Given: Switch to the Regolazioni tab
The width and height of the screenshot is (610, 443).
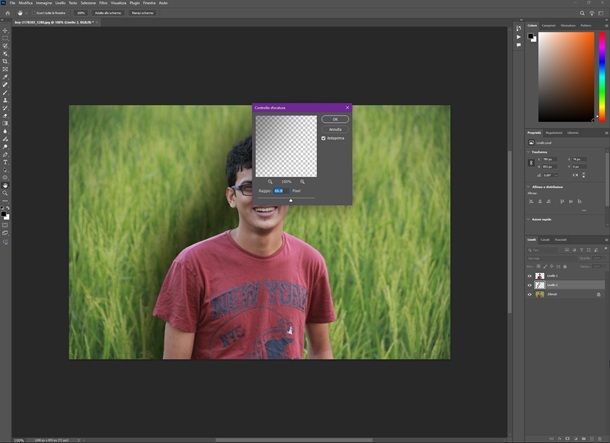Looking at the screenshot, I should (x=554, y=133).
